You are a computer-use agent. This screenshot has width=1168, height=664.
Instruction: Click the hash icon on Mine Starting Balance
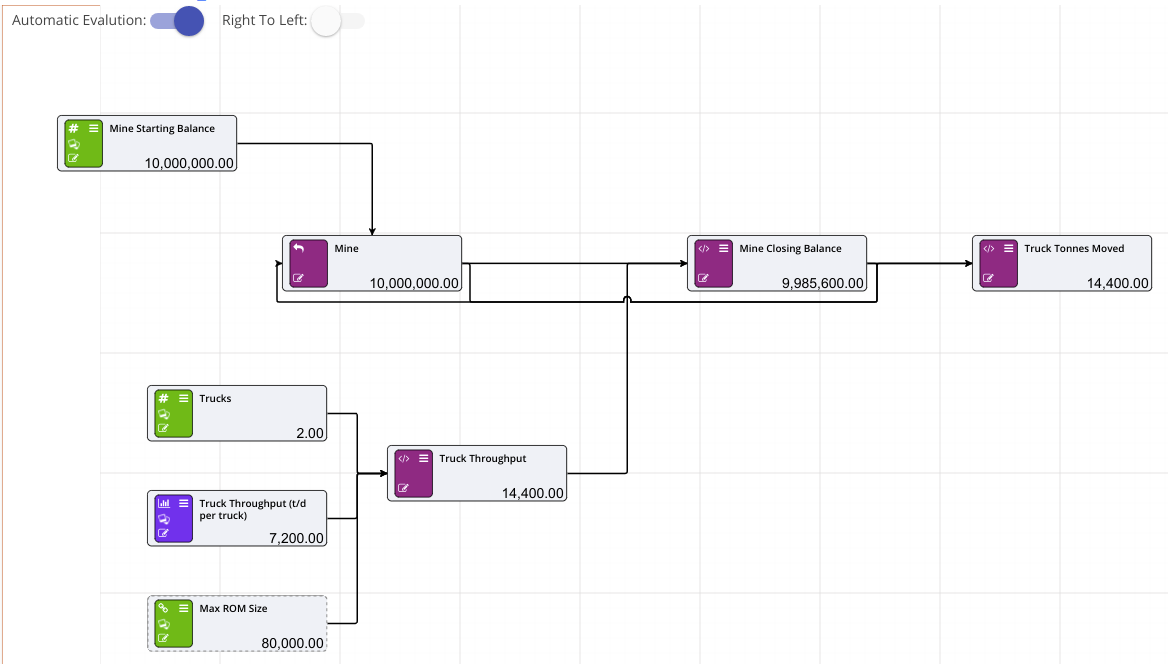(x=73, y=128)
